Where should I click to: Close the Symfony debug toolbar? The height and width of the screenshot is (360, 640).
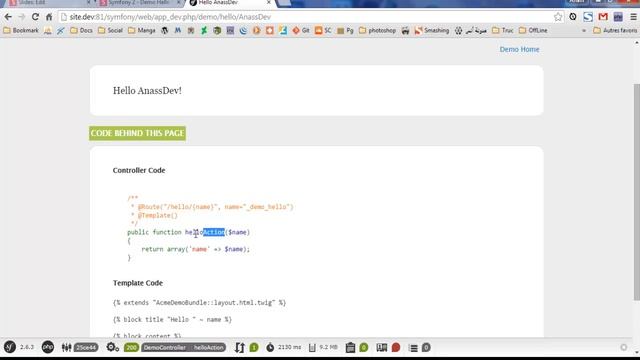point(624,347)
